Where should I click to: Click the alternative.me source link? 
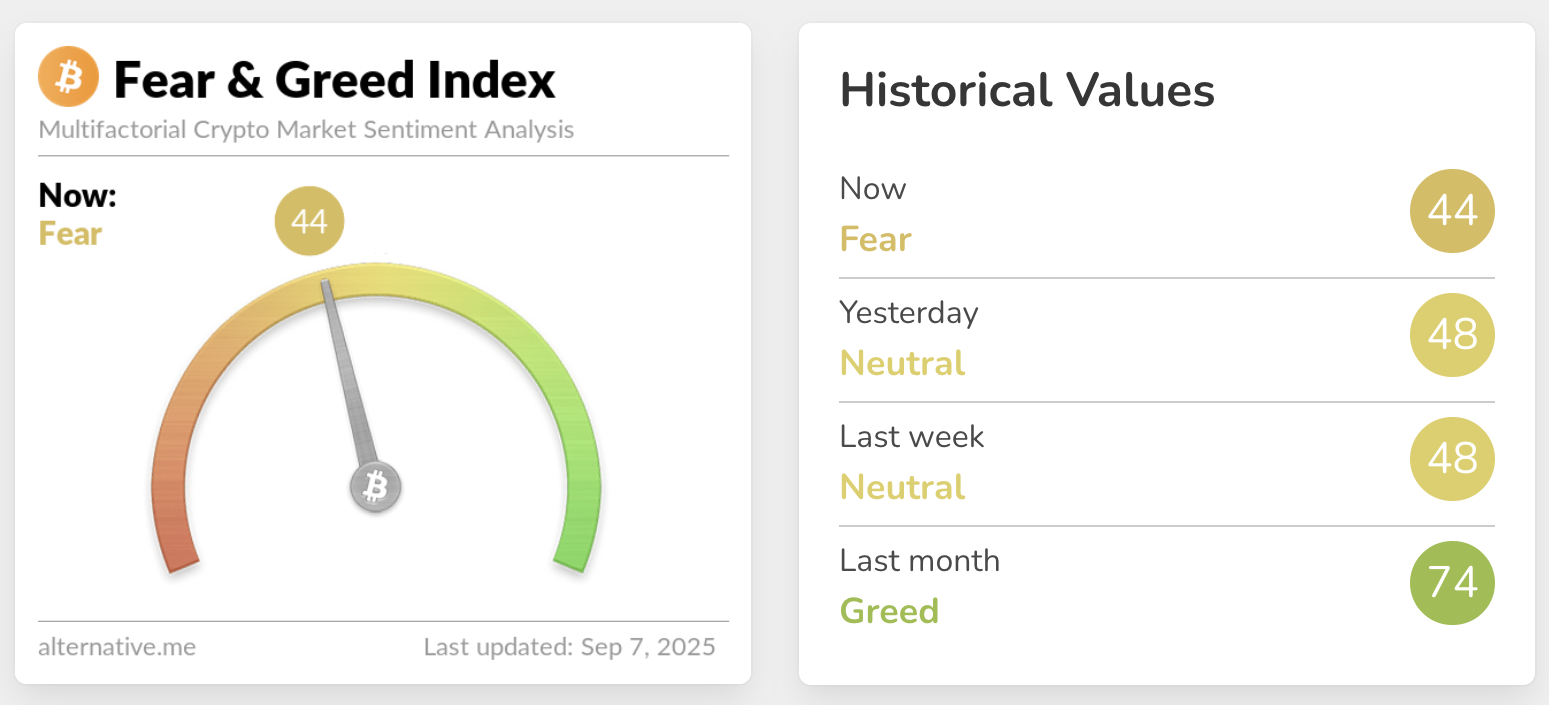[x=117, y=647]
